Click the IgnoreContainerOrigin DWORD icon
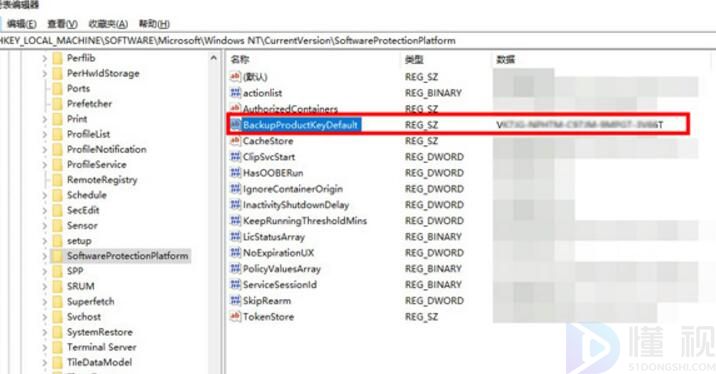 tap(235, 189)
